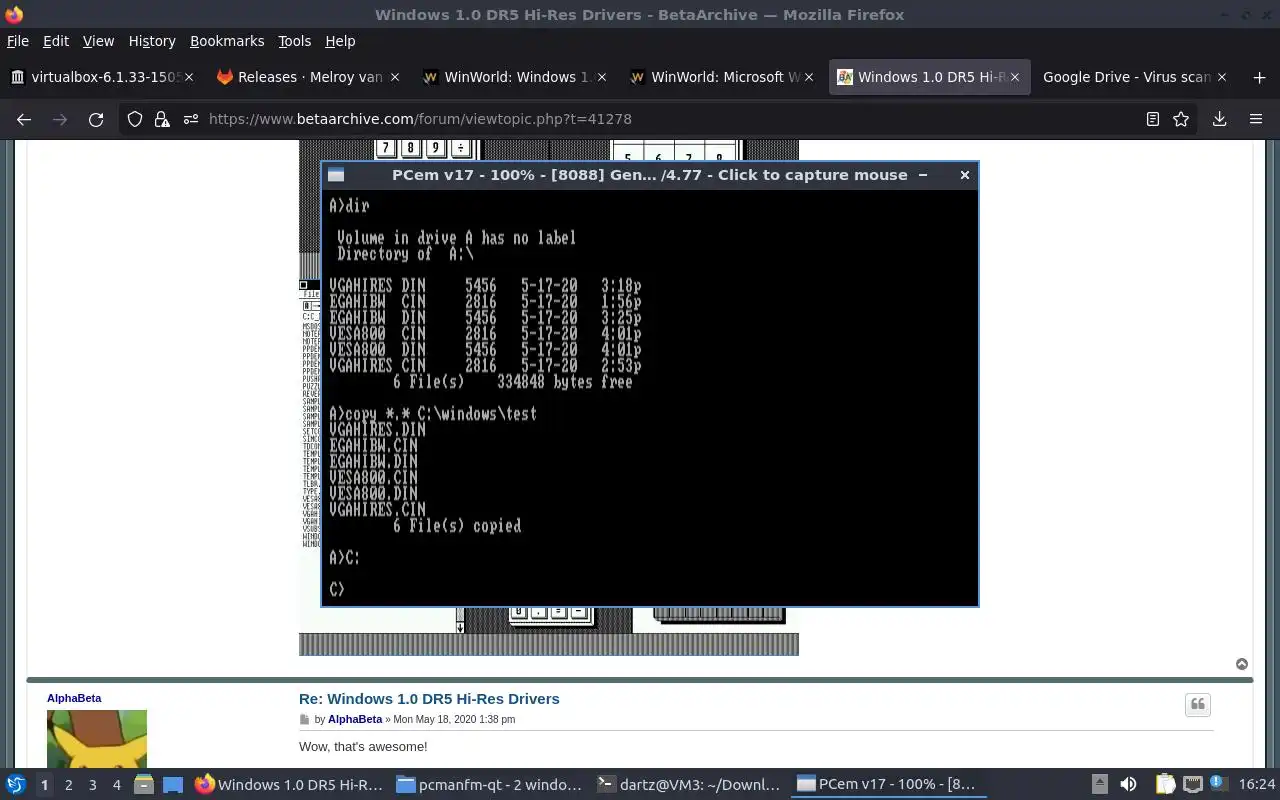Open the History menu

coord(152,41)
